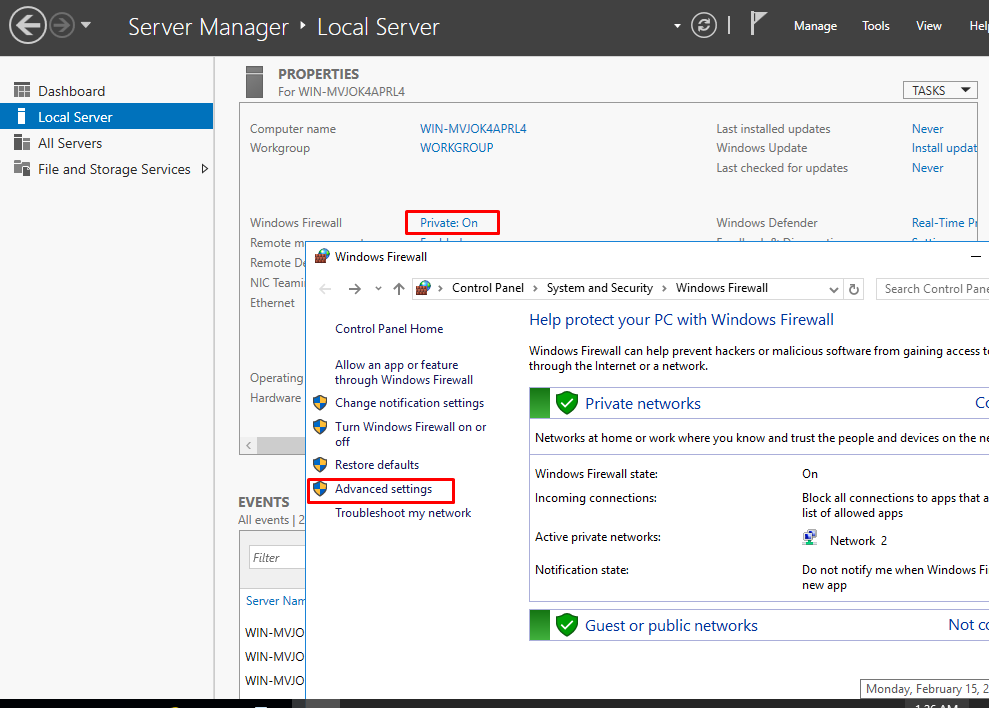
Task: Expand Guest or public networks section
Action: click(x=759, y=625)
